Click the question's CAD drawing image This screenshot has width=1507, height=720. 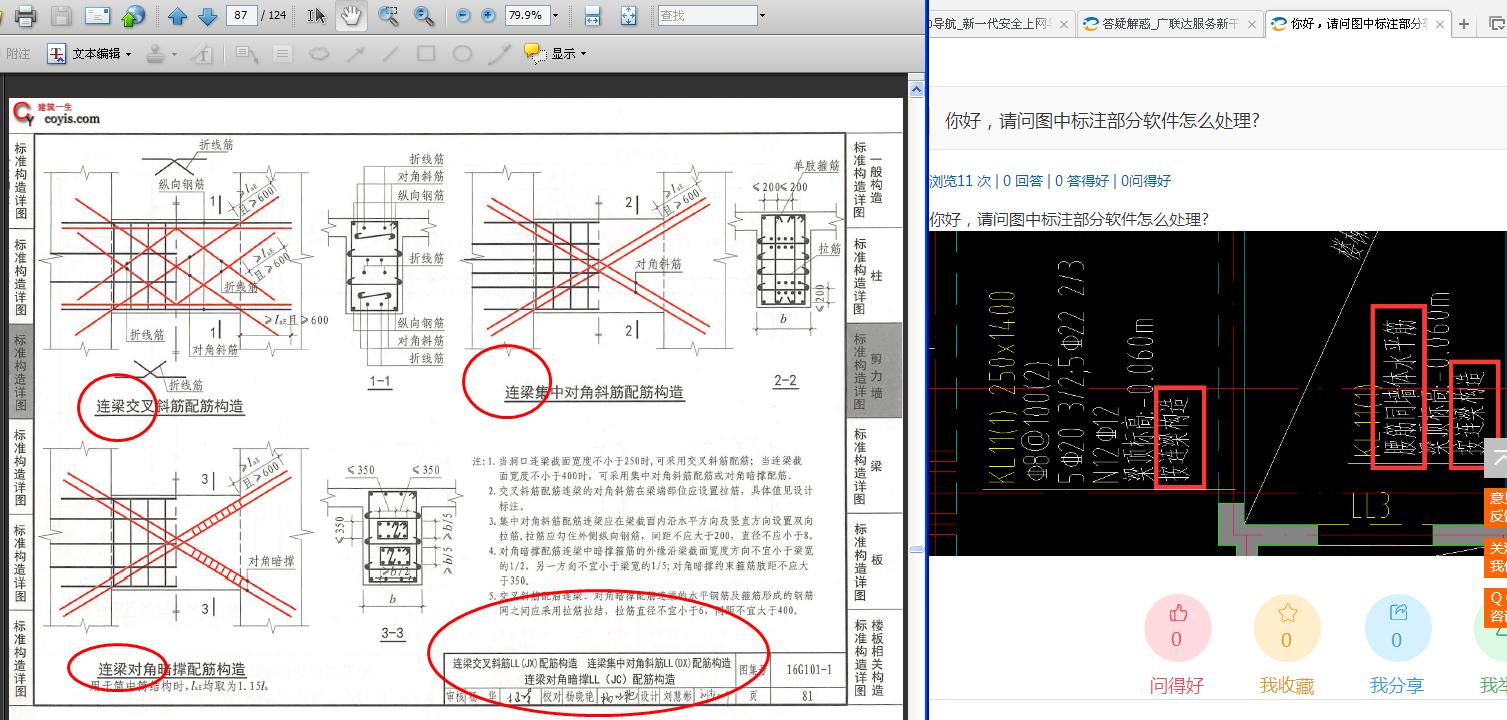click(1217, 393)
